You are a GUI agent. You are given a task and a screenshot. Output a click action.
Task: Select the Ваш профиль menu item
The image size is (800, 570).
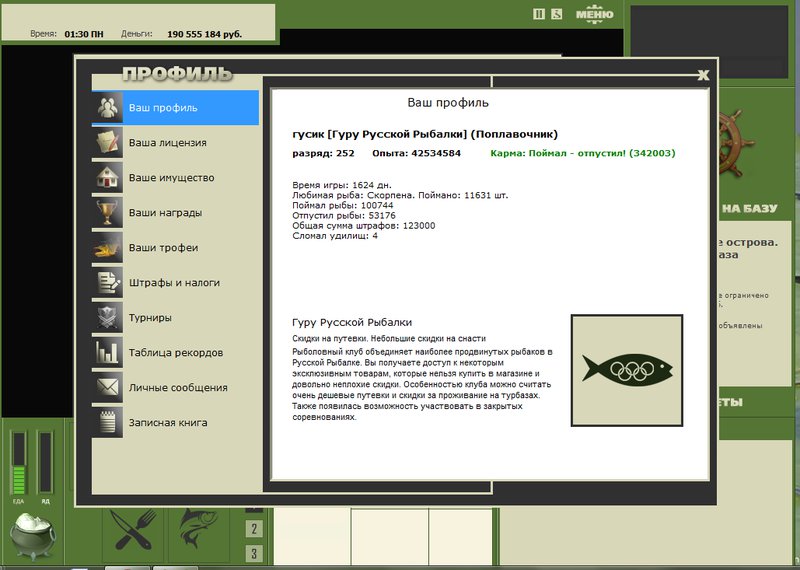(x=175, y=108)
